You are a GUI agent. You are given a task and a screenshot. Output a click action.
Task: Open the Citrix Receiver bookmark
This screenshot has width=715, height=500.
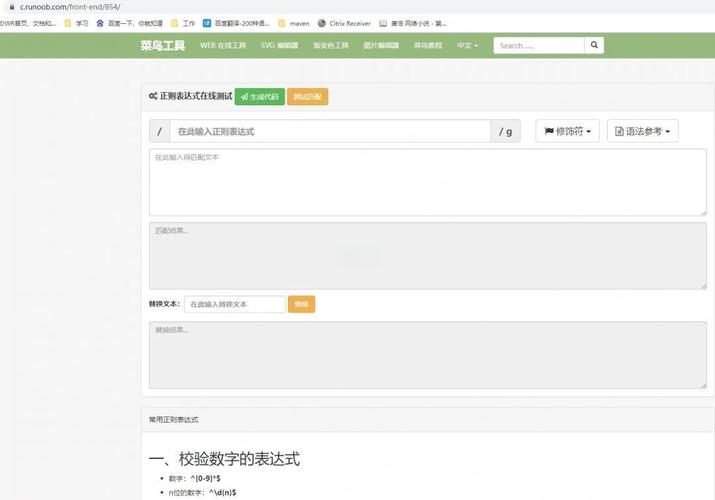[x=344, y=23]
